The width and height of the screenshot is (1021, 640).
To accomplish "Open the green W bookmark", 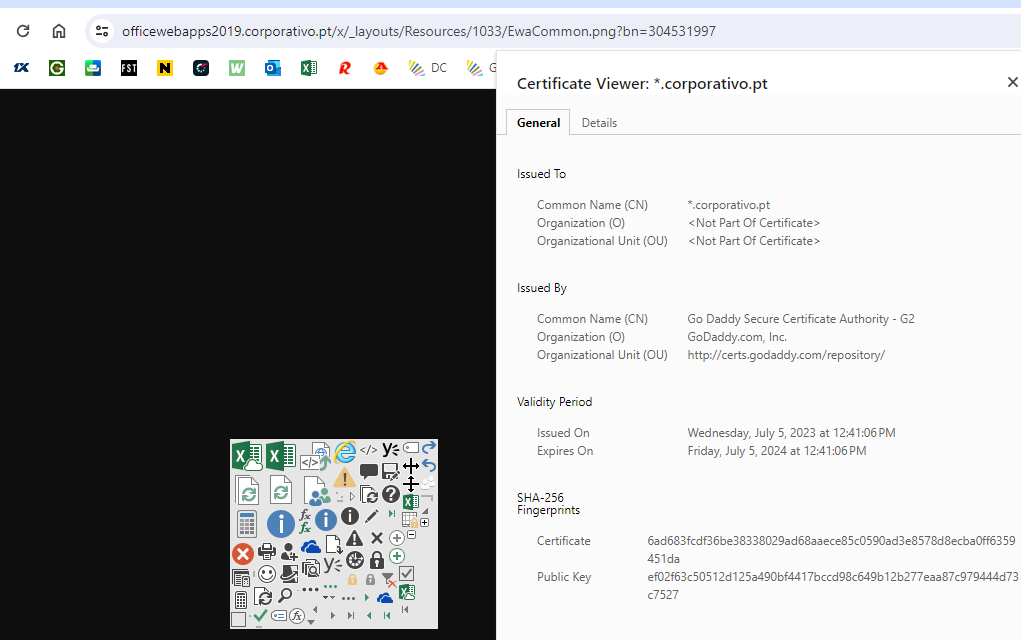I will tap(237, 68).
